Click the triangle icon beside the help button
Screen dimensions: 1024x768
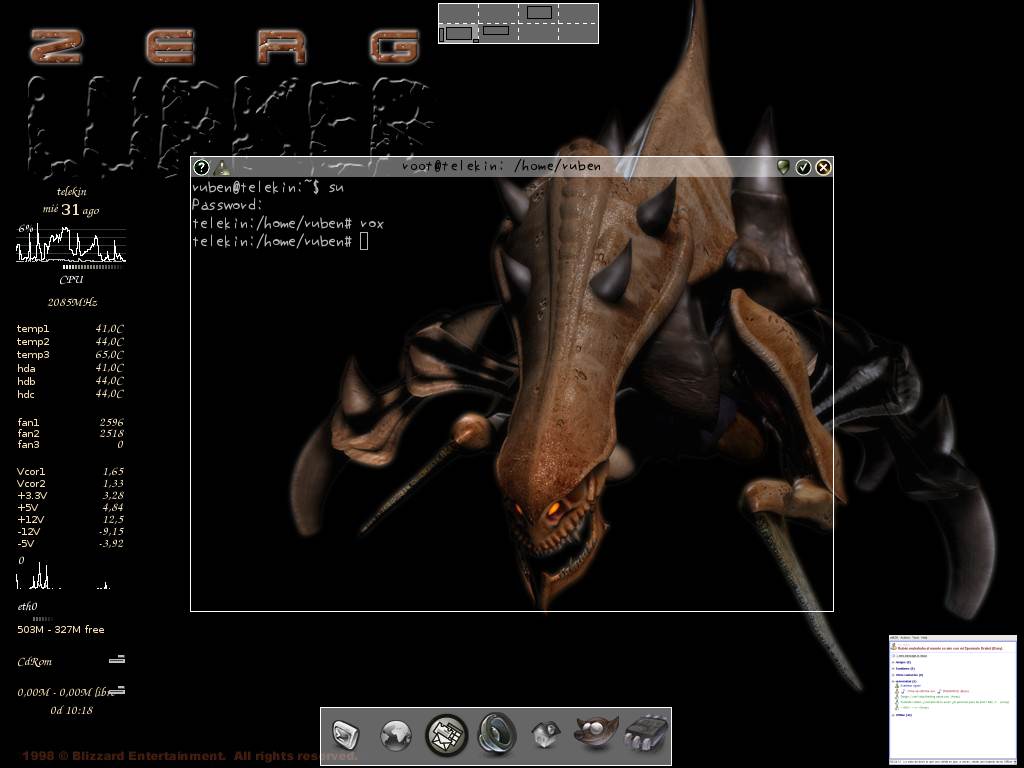[221, 168]
